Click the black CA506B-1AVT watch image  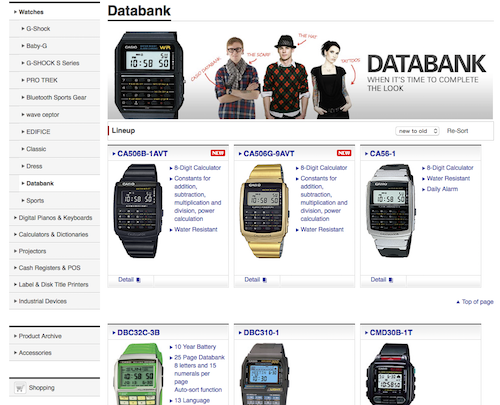pyautogui.click(x=138, y=211)
